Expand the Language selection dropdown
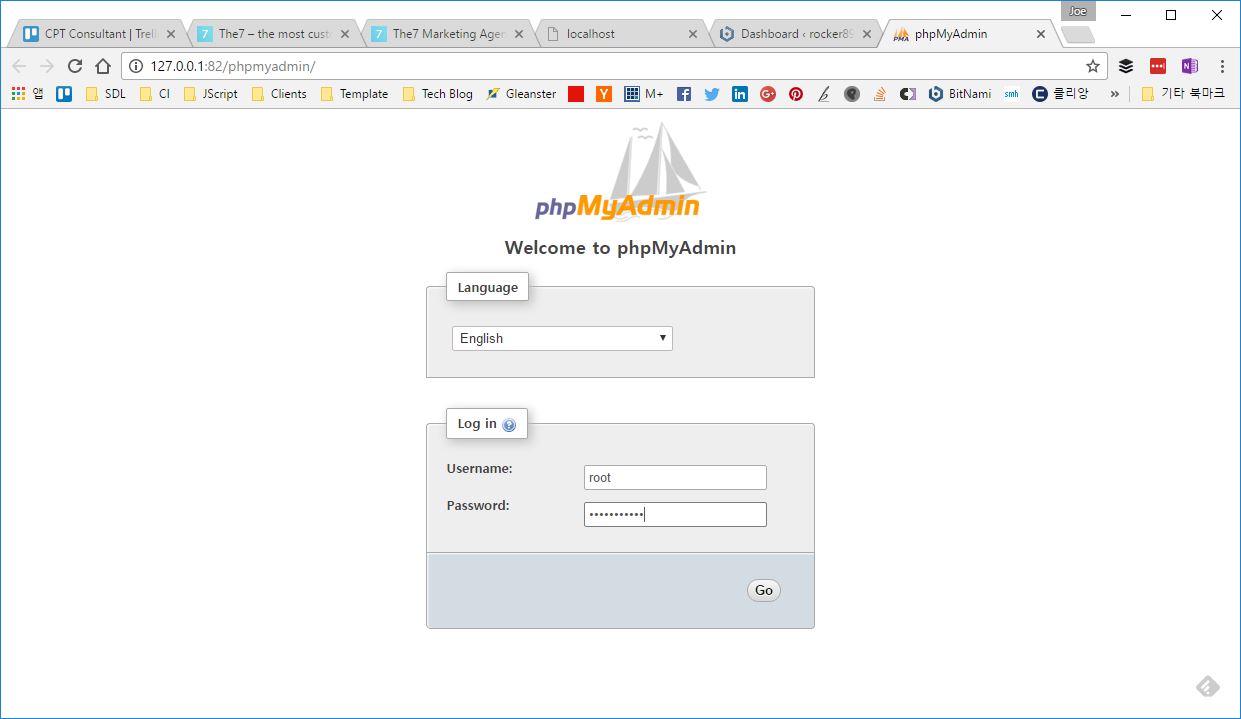This screenshot has width=1241, height=719. pos(562,338)
